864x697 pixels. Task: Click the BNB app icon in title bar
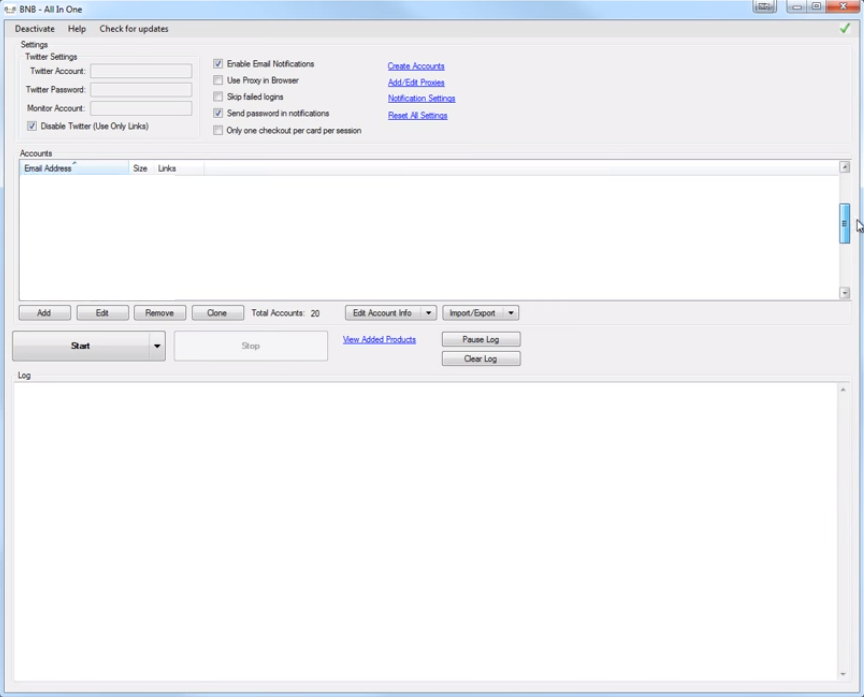tap(10, 8)
